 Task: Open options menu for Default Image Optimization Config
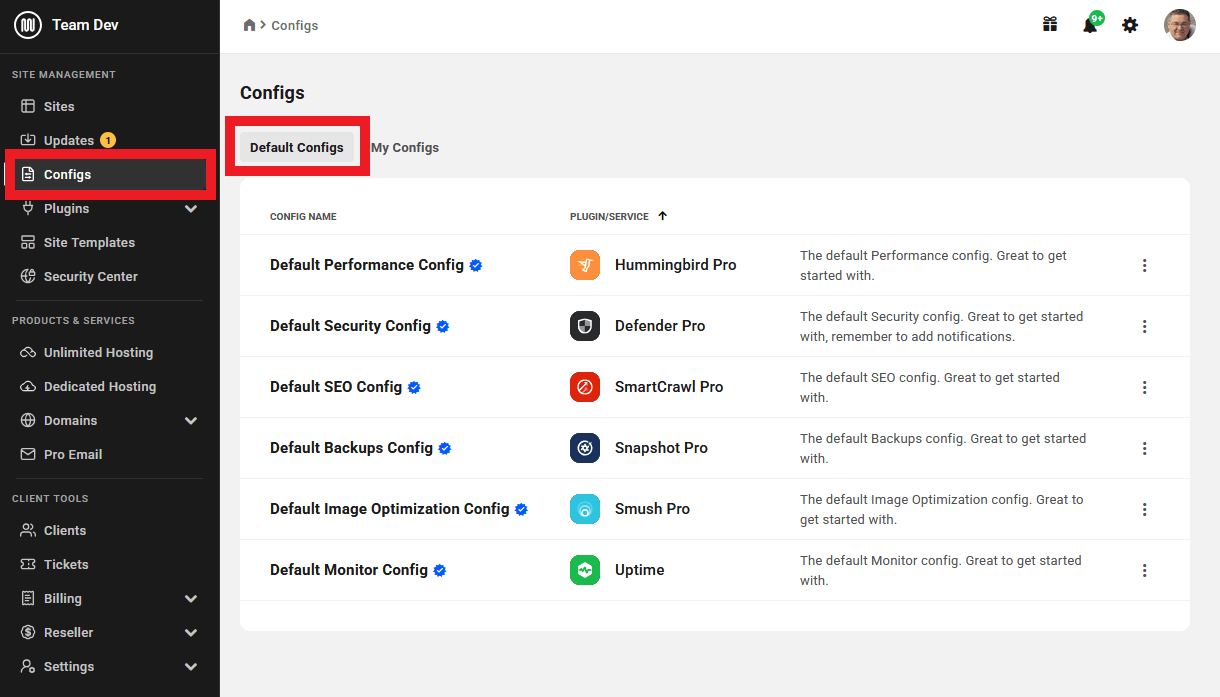click(x=1145, y=509)
